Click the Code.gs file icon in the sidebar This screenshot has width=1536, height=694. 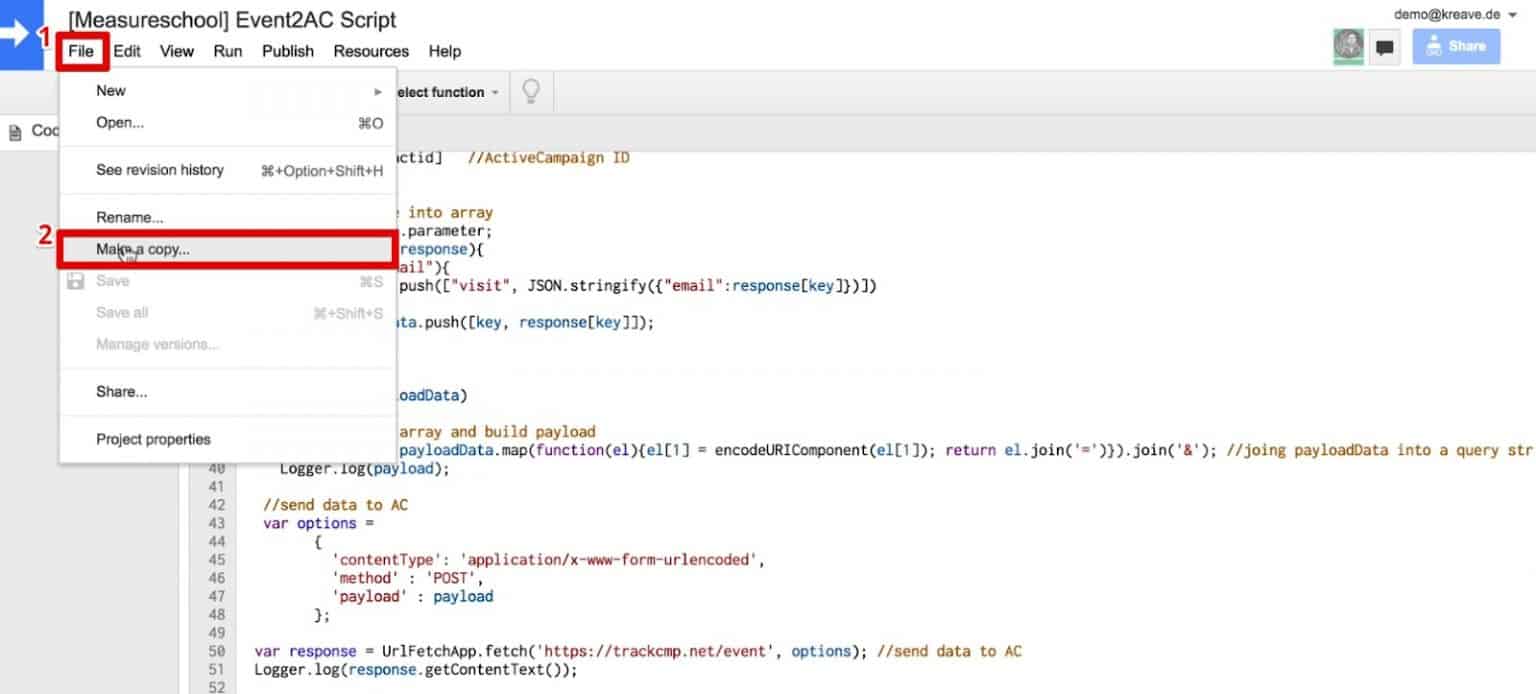[x=14, y=130]
